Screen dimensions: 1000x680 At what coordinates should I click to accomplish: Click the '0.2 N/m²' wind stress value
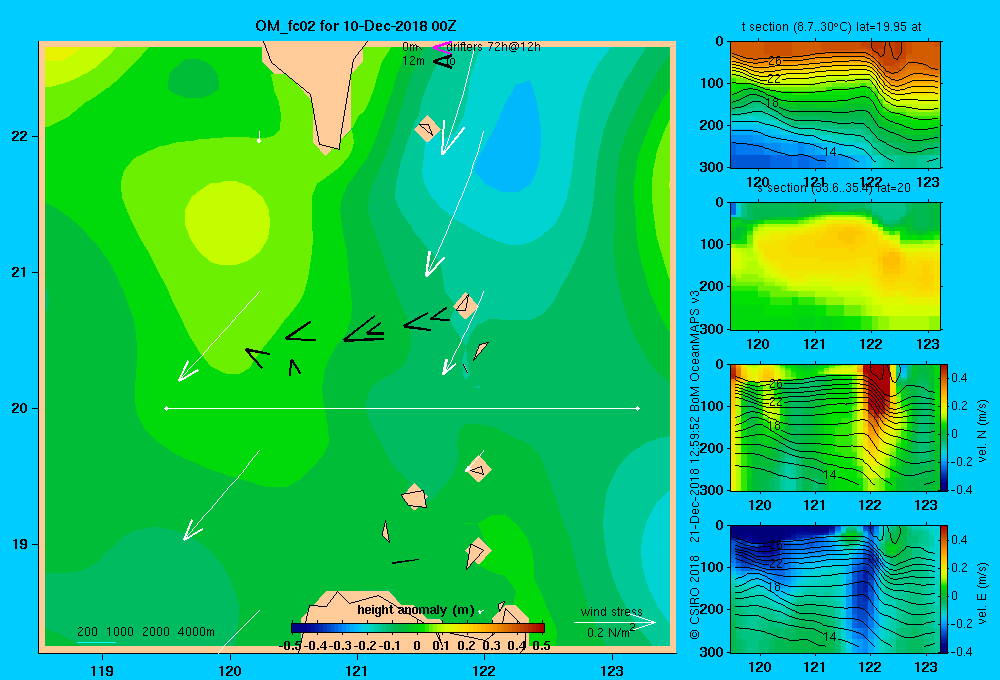coord(610,632)
